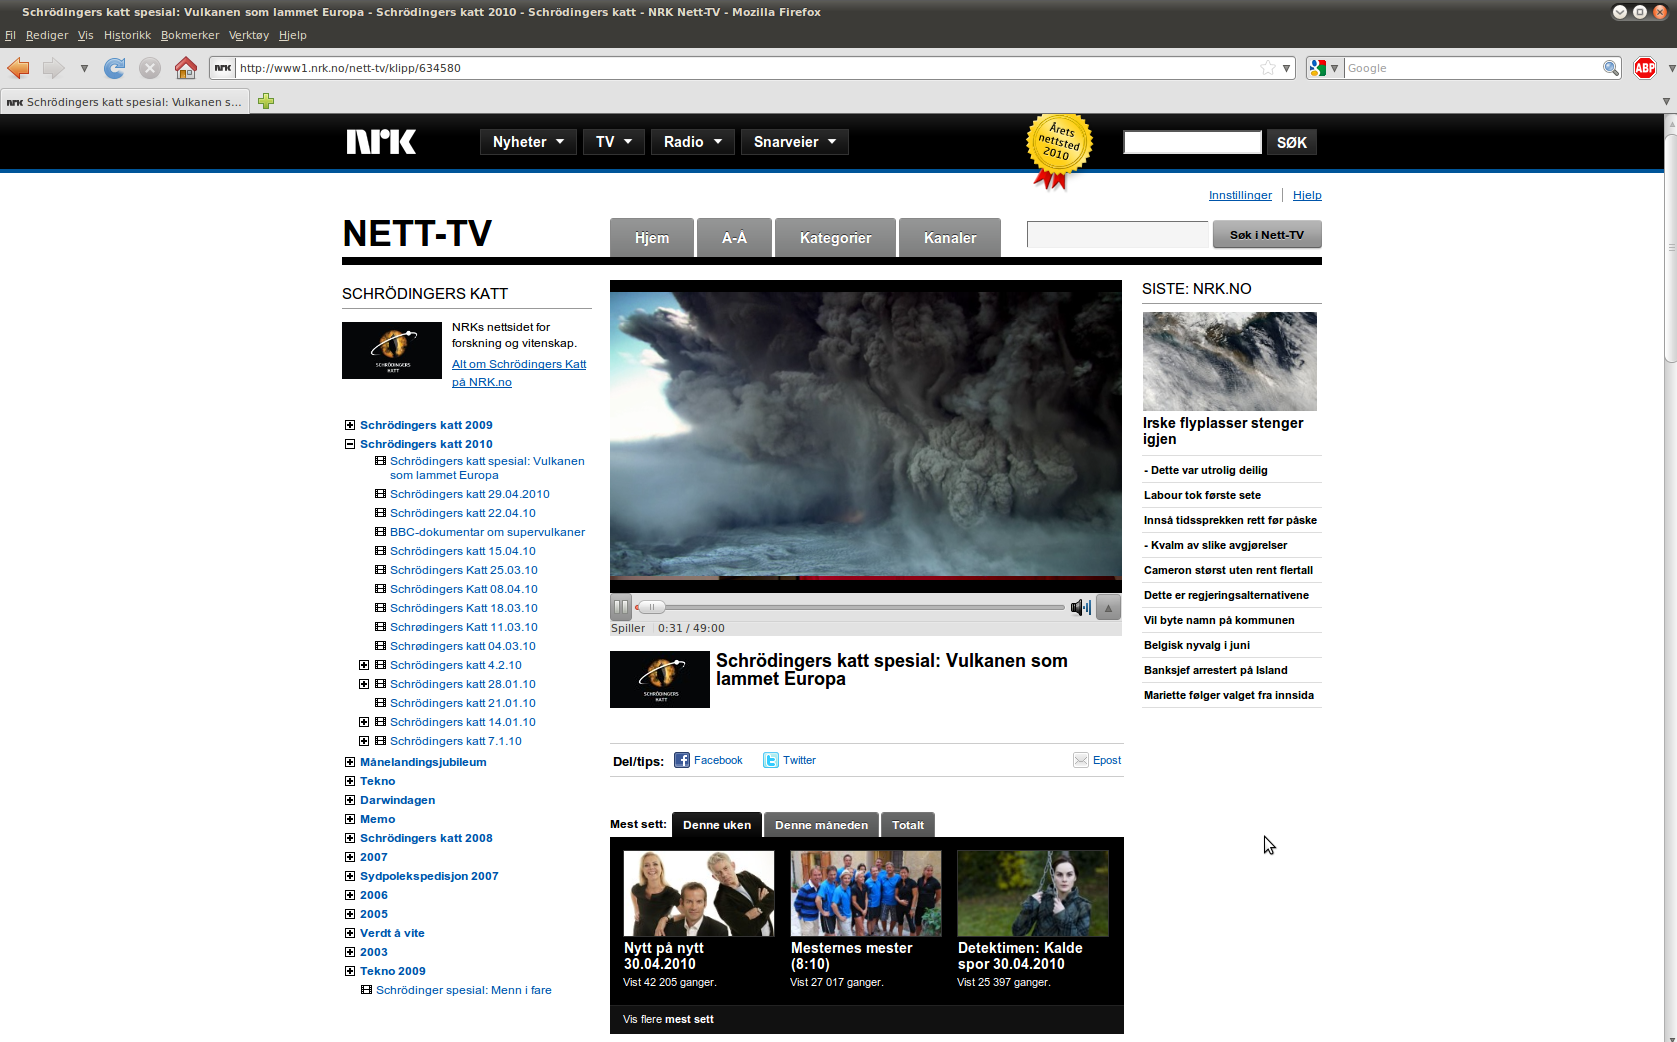1677x1042 pixels.
Task: Reload the page with the refresh icon
Action: point(115,68)
